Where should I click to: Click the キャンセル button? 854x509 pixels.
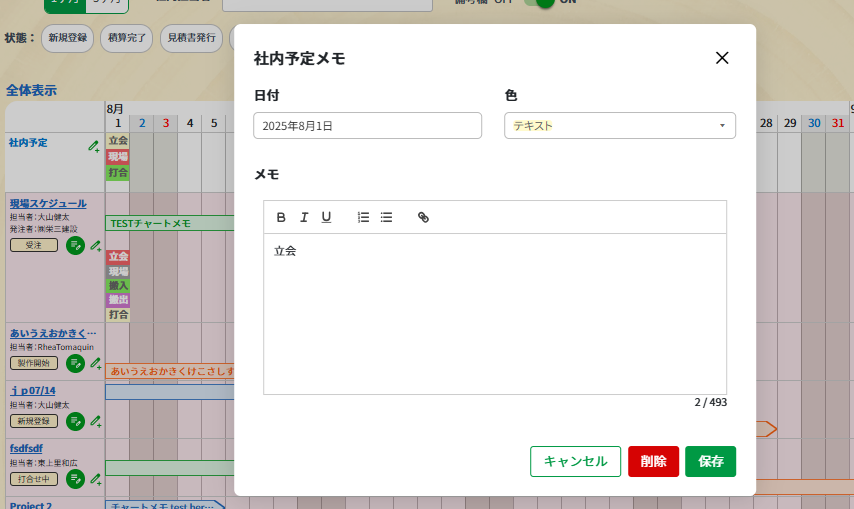pos(576,462)
